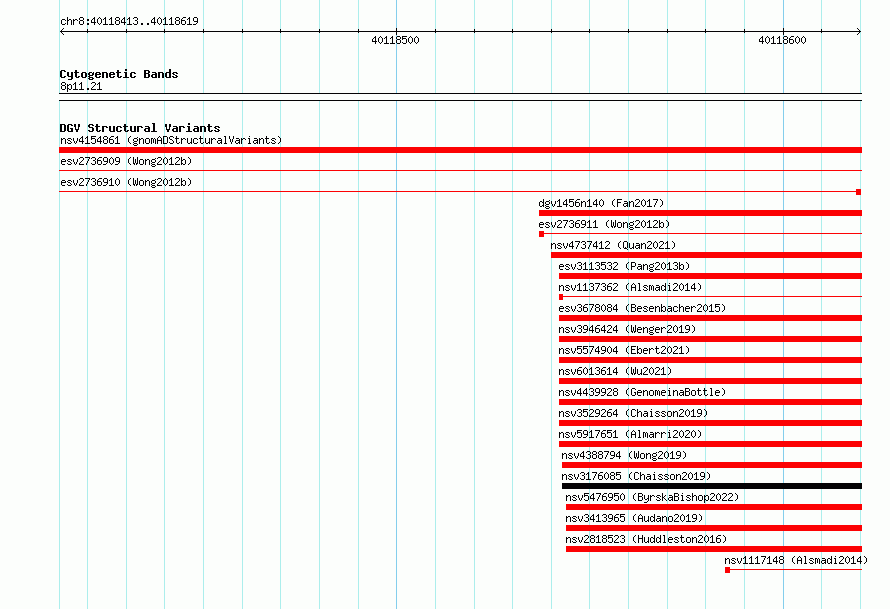The width and height of the screenshot is (890, 609).
Task: Click the DGV Structural Variants track title
Action: point(140,128)
